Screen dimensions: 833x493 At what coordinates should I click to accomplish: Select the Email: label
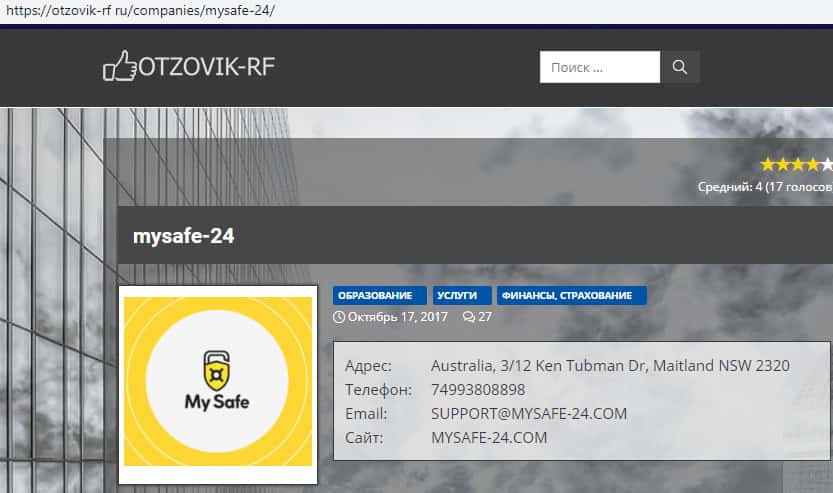point(366,414)
